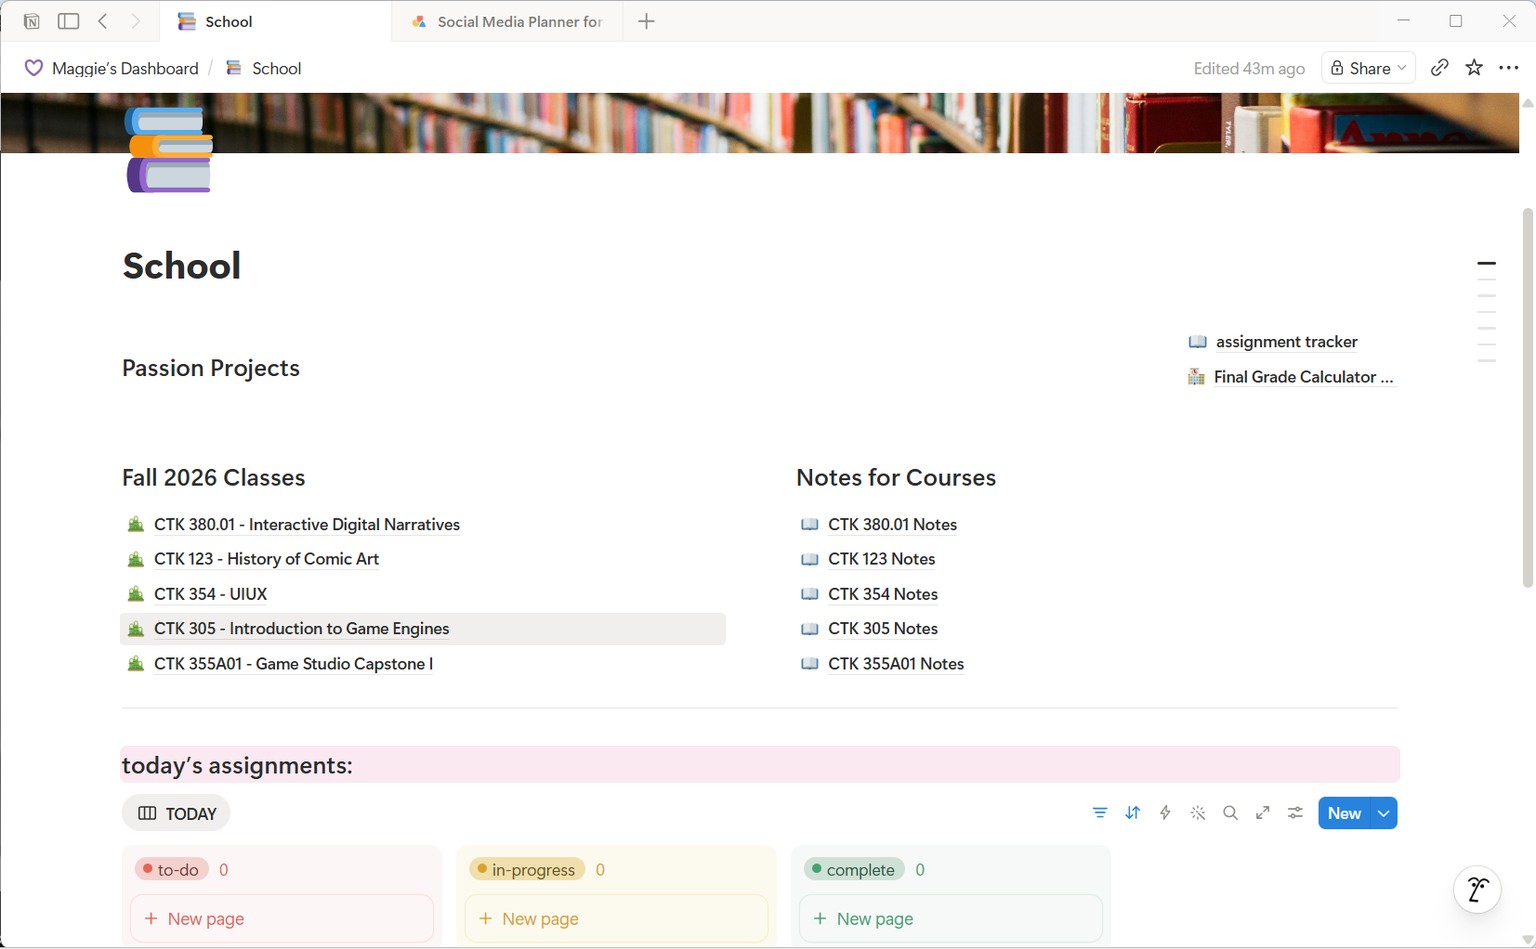Expand the New button dropdown arrow
The width and height of the screenshot is (1536, 949).
coord(1384,813)
